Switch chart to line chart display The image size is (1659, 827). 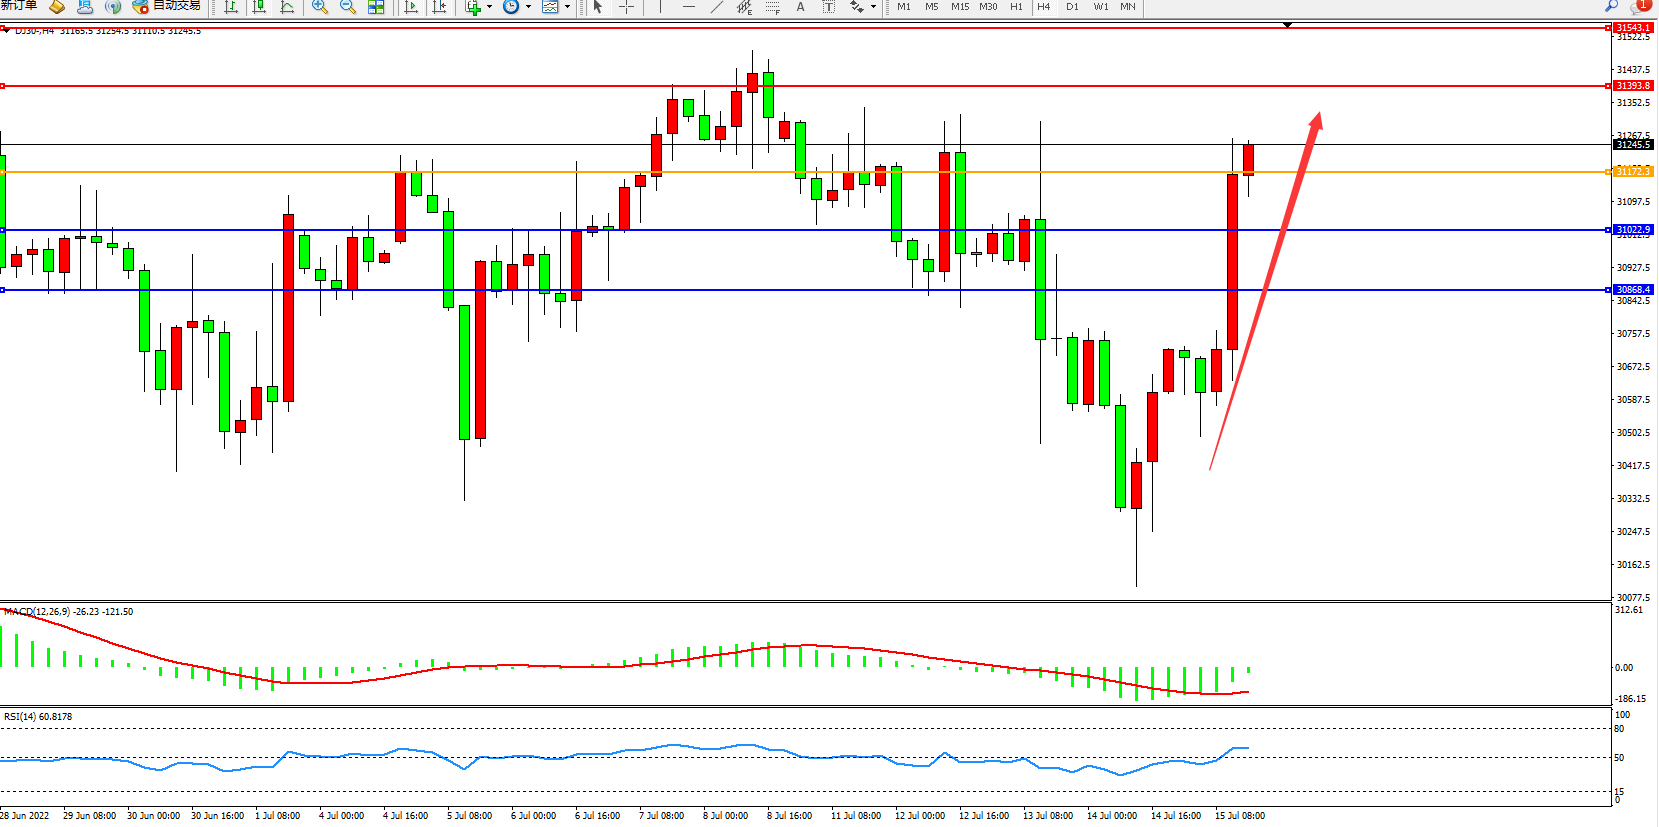pos(288,7)
